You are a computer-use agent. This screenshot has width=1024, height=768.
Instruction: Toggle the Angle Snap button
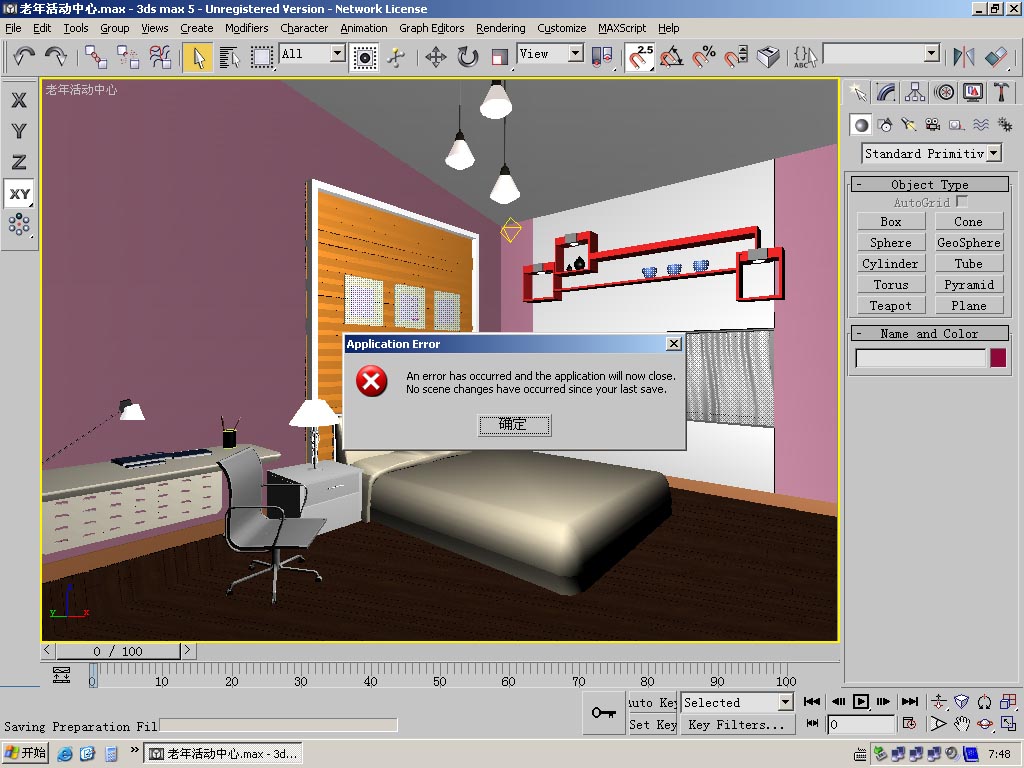tap(671, 57)
